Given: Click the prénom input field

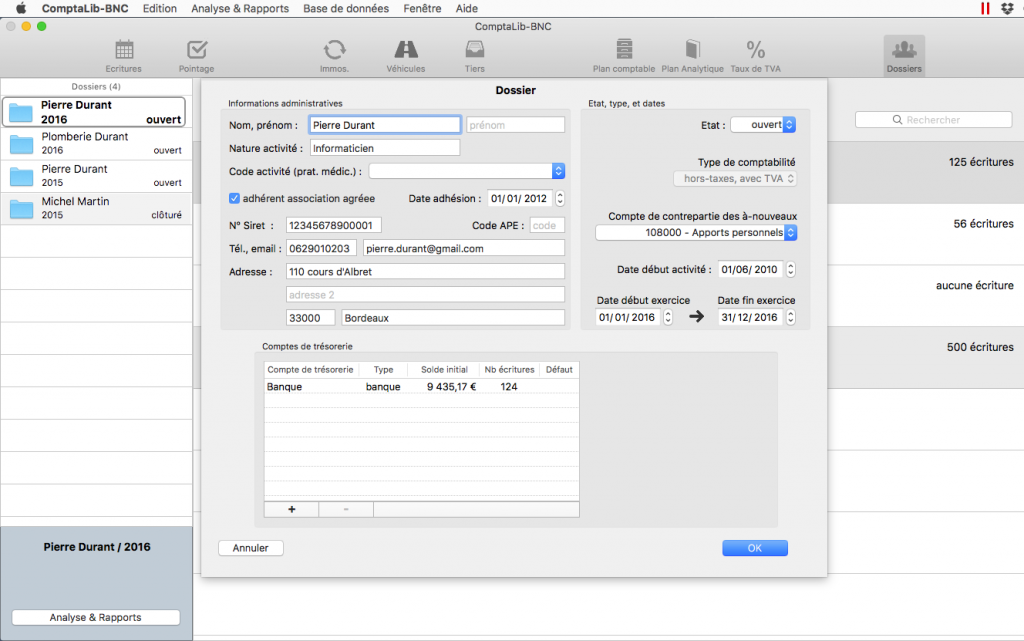Looking at the screenshot, I should 515,125.
